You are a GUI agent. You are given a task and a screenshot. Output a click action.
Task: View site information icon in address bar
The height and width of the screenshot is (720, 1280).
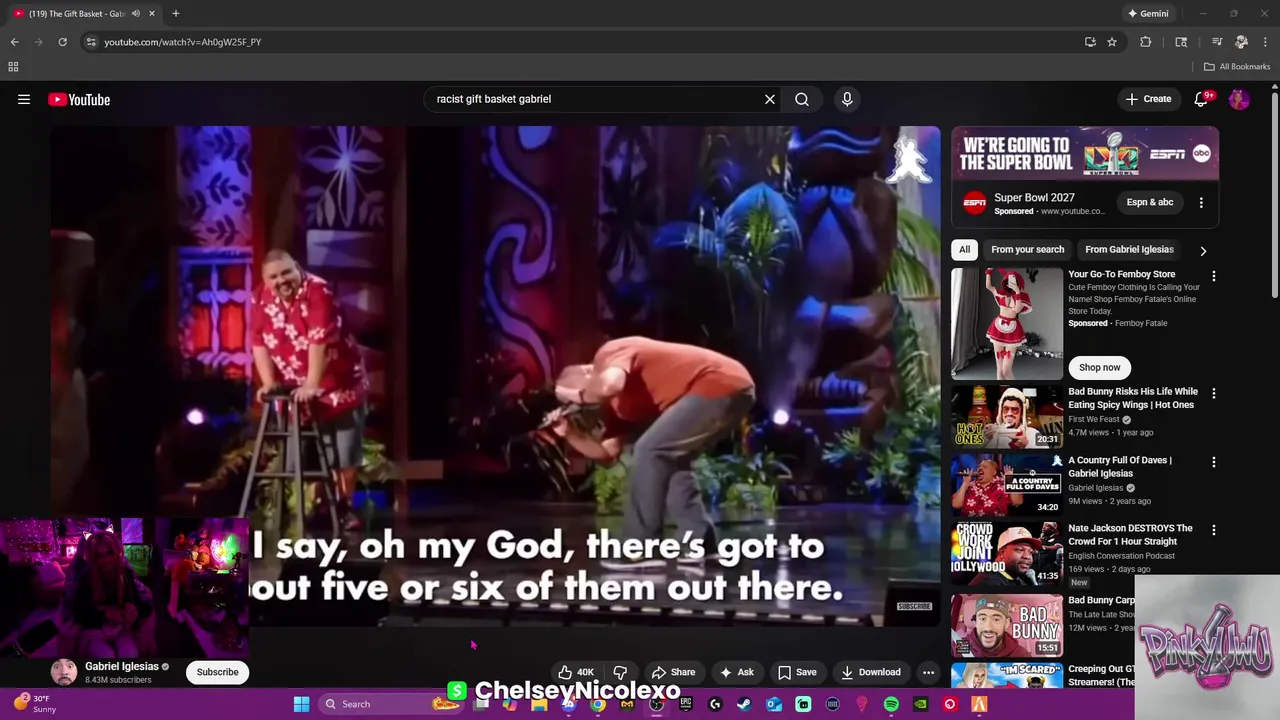91,42
